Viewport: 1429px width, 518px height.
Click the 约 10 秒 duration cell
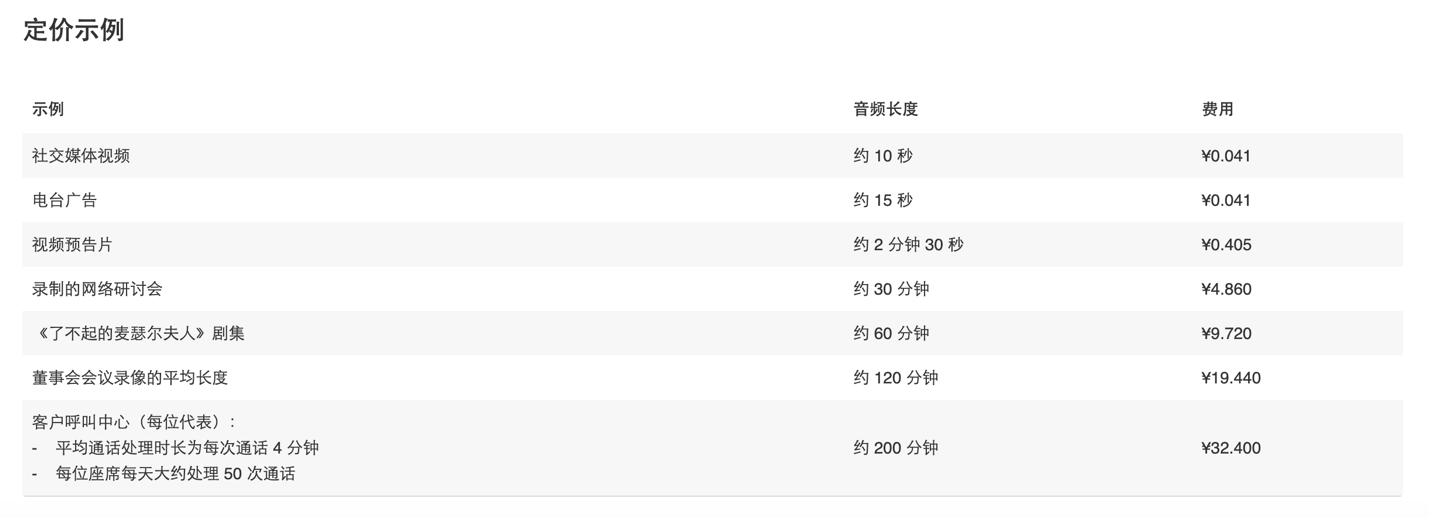point(883,155)
